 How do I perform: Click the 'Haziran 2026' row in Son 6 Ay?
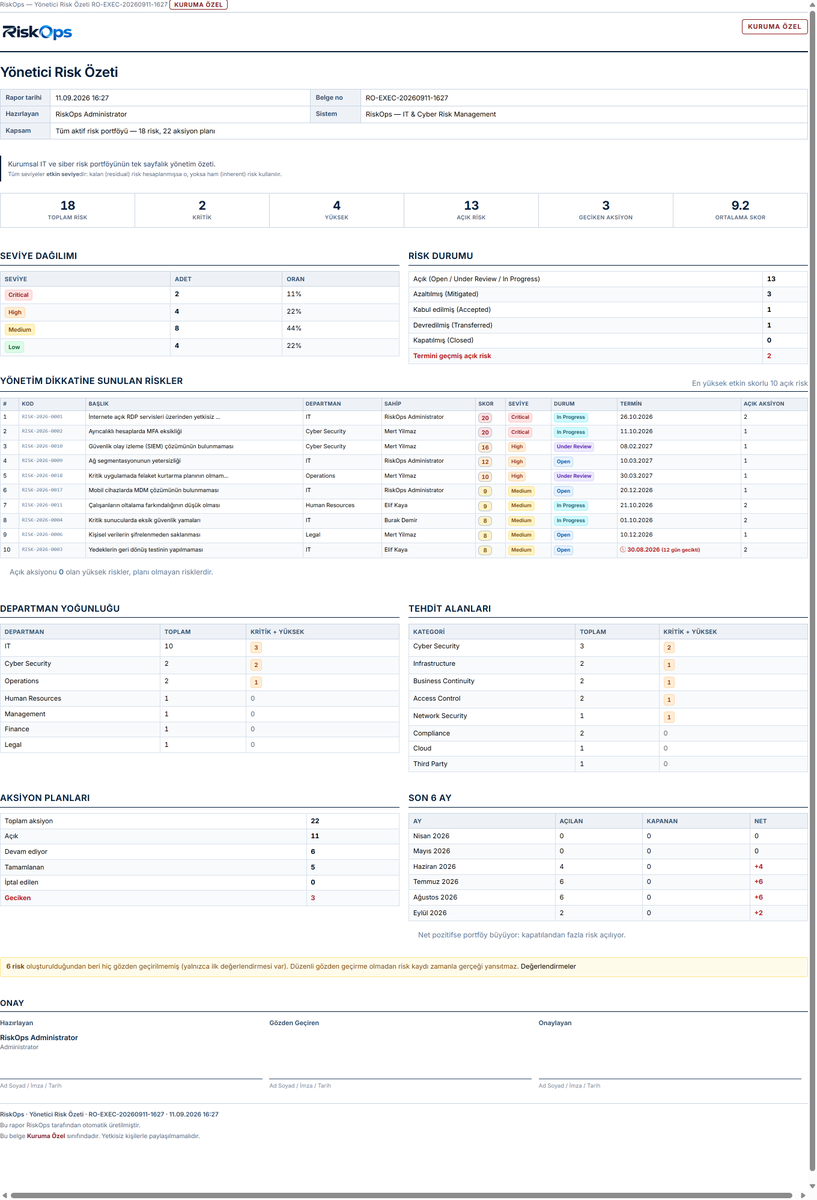point(608,866)
